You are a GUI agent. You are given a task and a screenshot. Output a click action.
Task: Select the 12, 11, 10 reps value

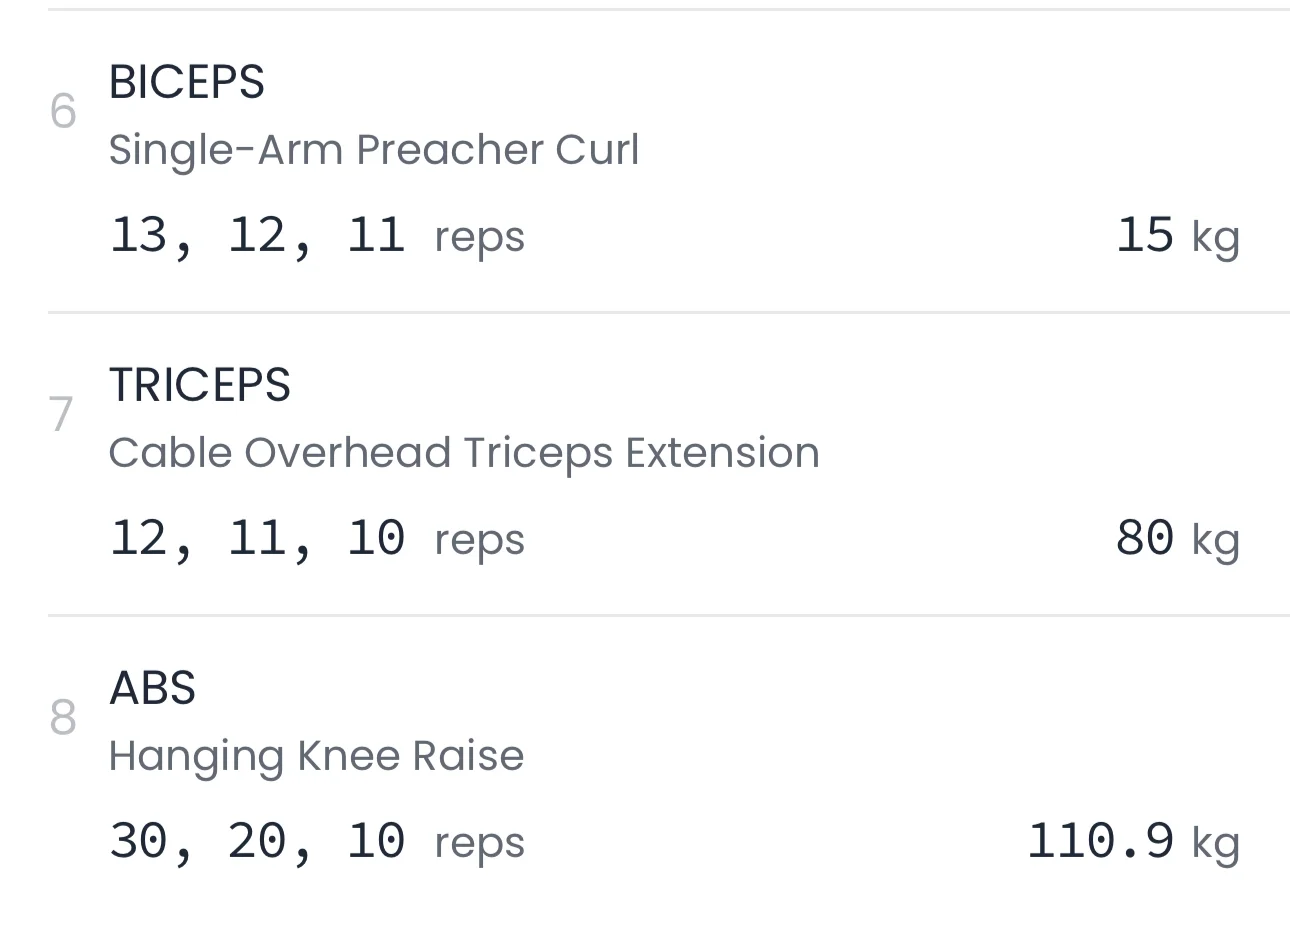[257, 539]
